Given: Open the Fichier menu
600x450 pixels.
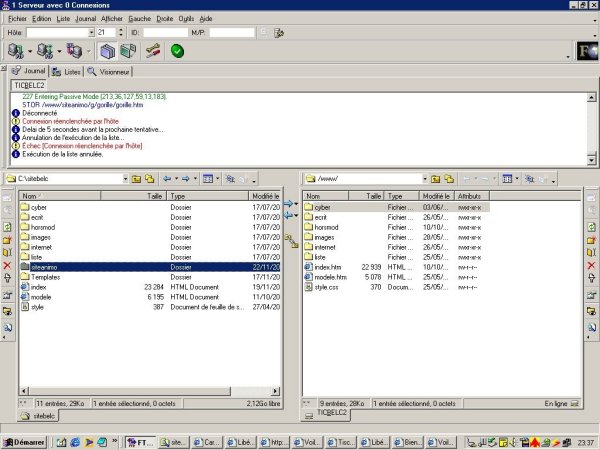Looking at the screenshot, I should (x=17, y=18).
